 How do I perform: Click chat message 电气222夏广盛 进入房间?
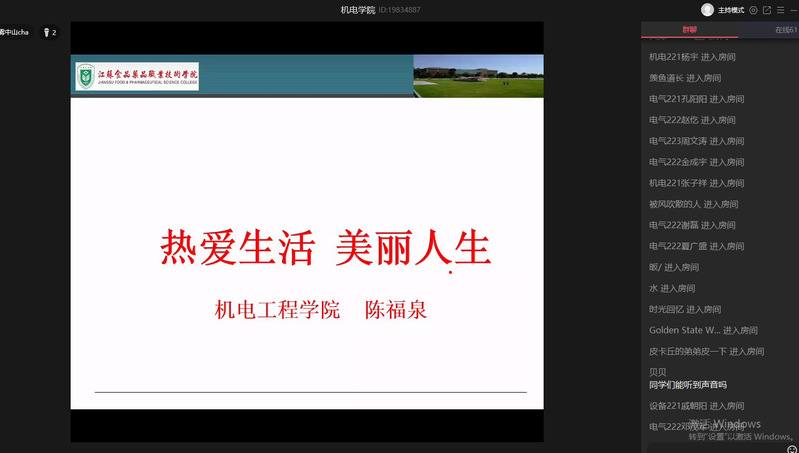pyautogui.click(x=697, y=246)
